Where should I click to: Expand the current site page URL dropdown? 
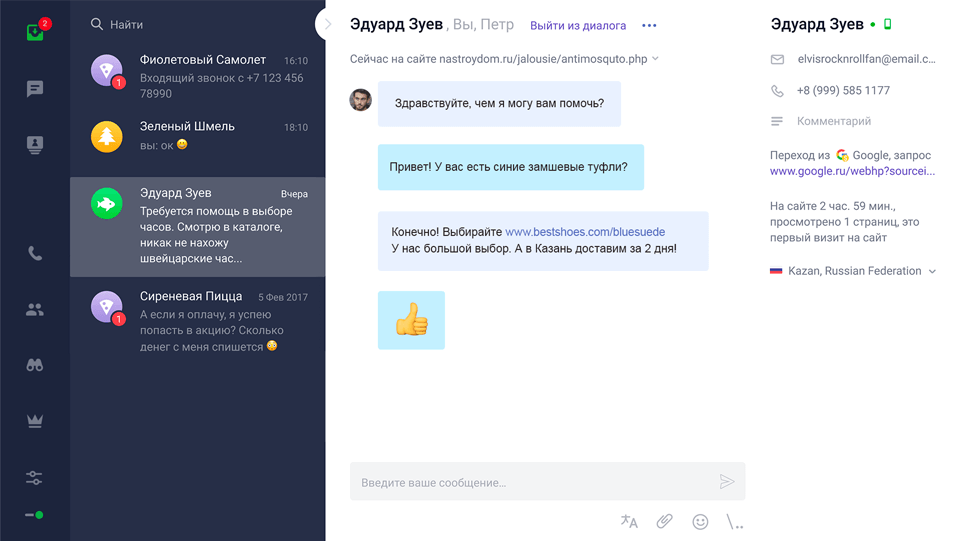[656, 59]
